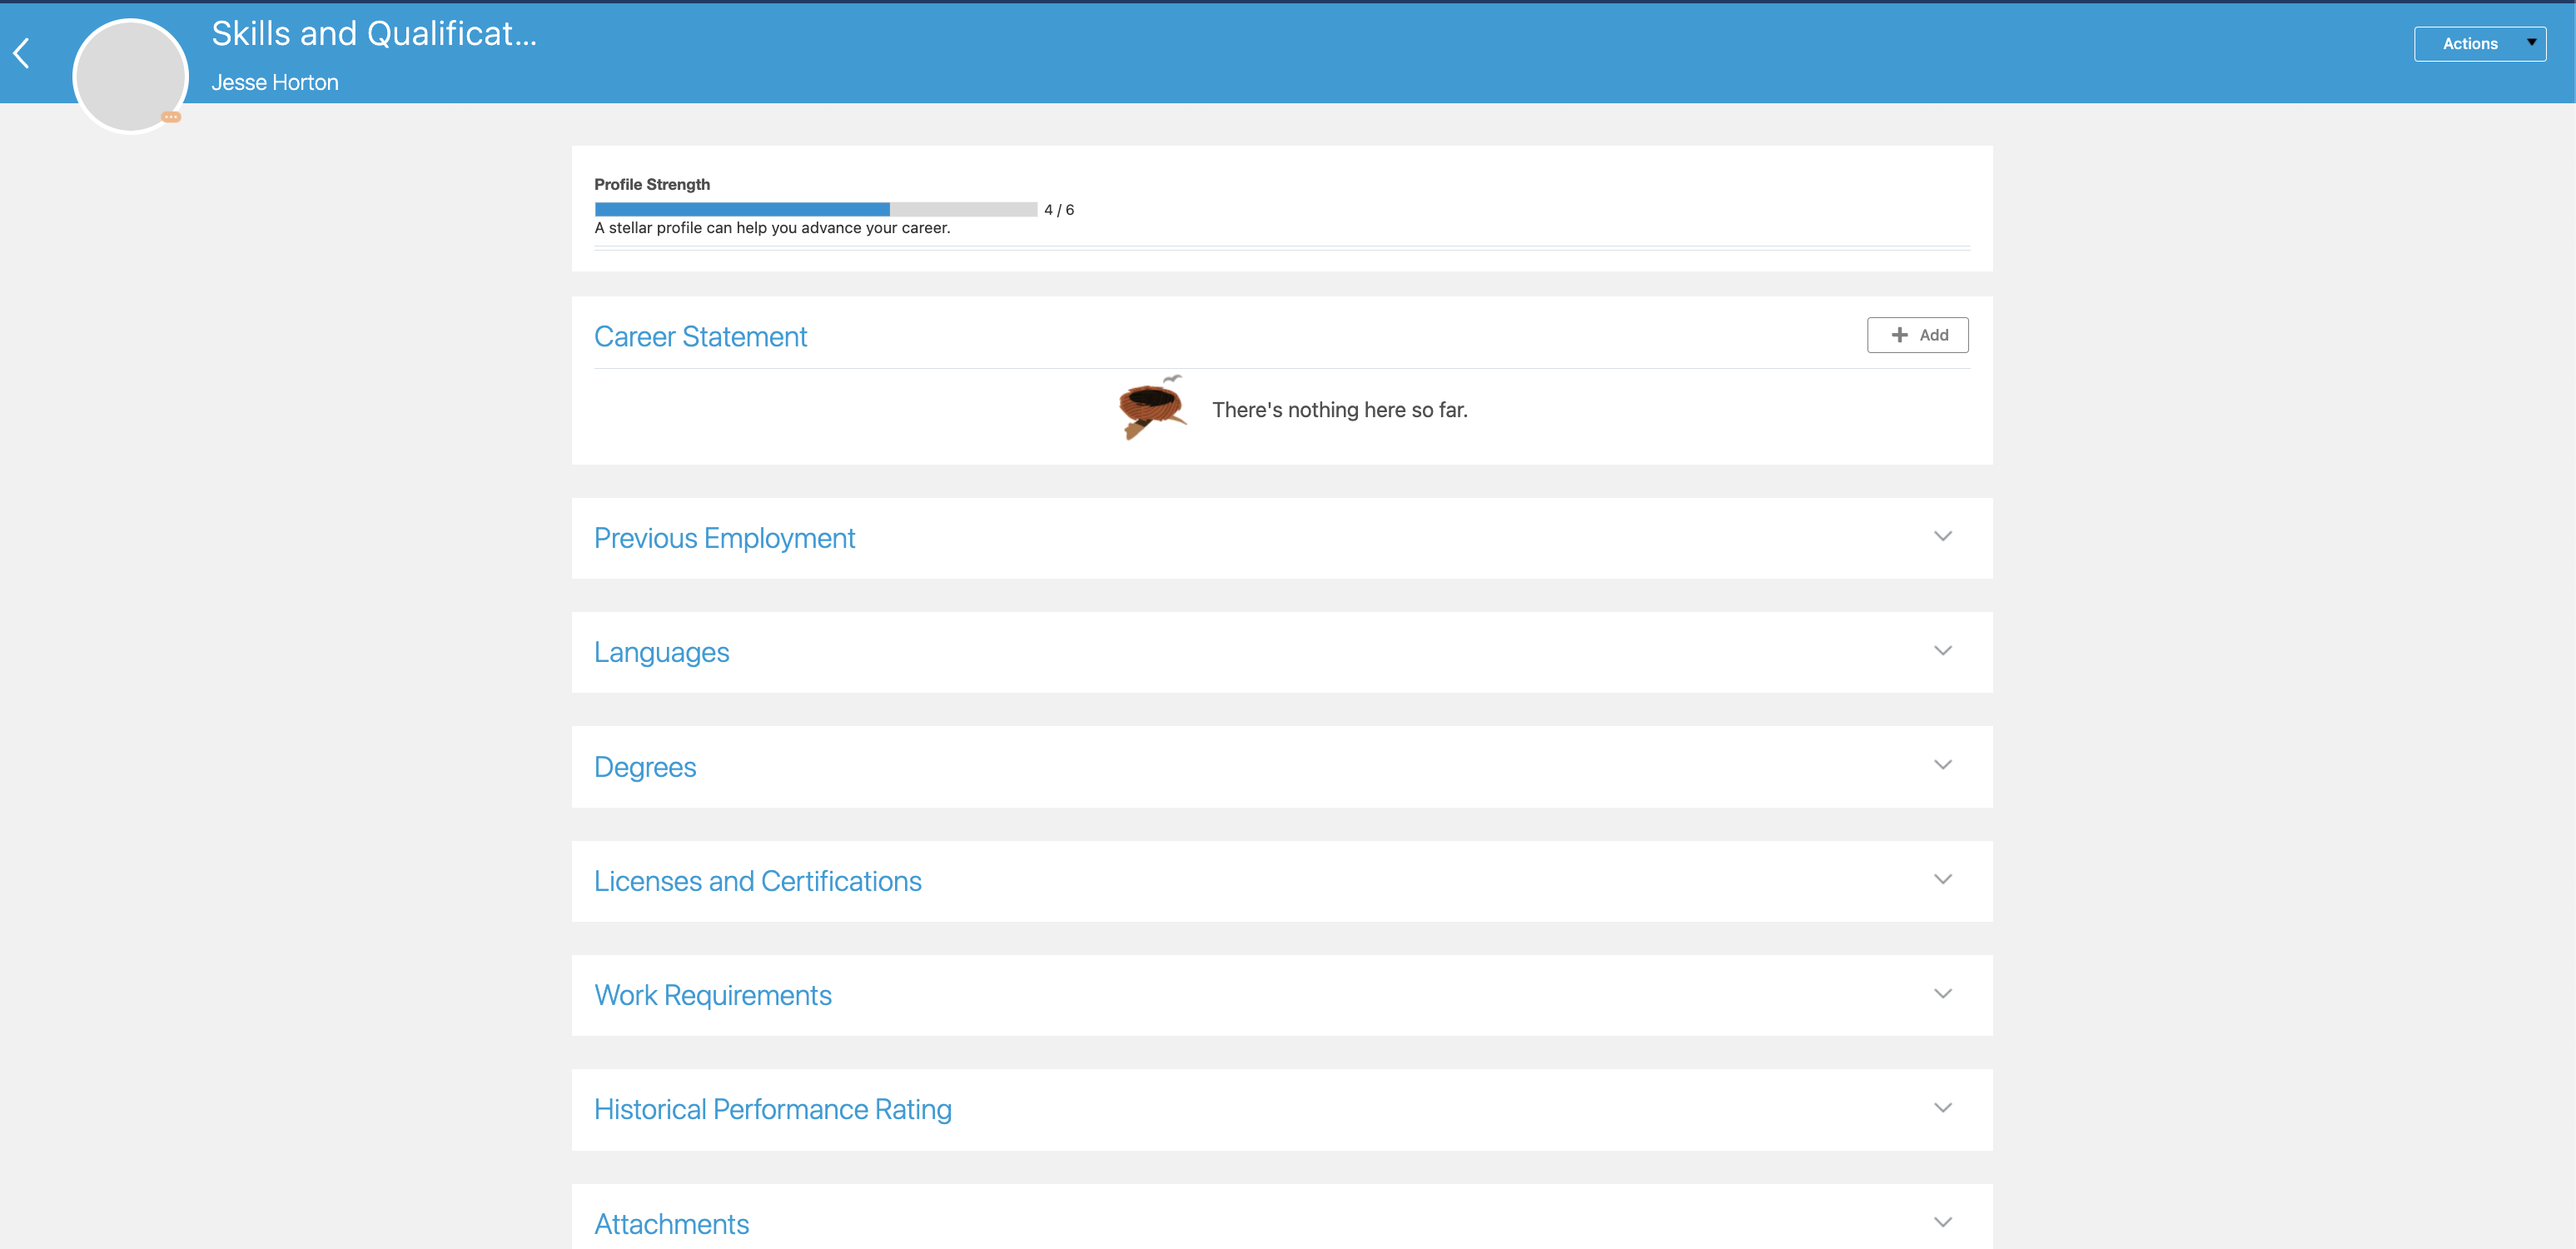This screenshot has height=1249, width=2576.
Task: Expand the Languages section
Action: (x=1943, y=650)
